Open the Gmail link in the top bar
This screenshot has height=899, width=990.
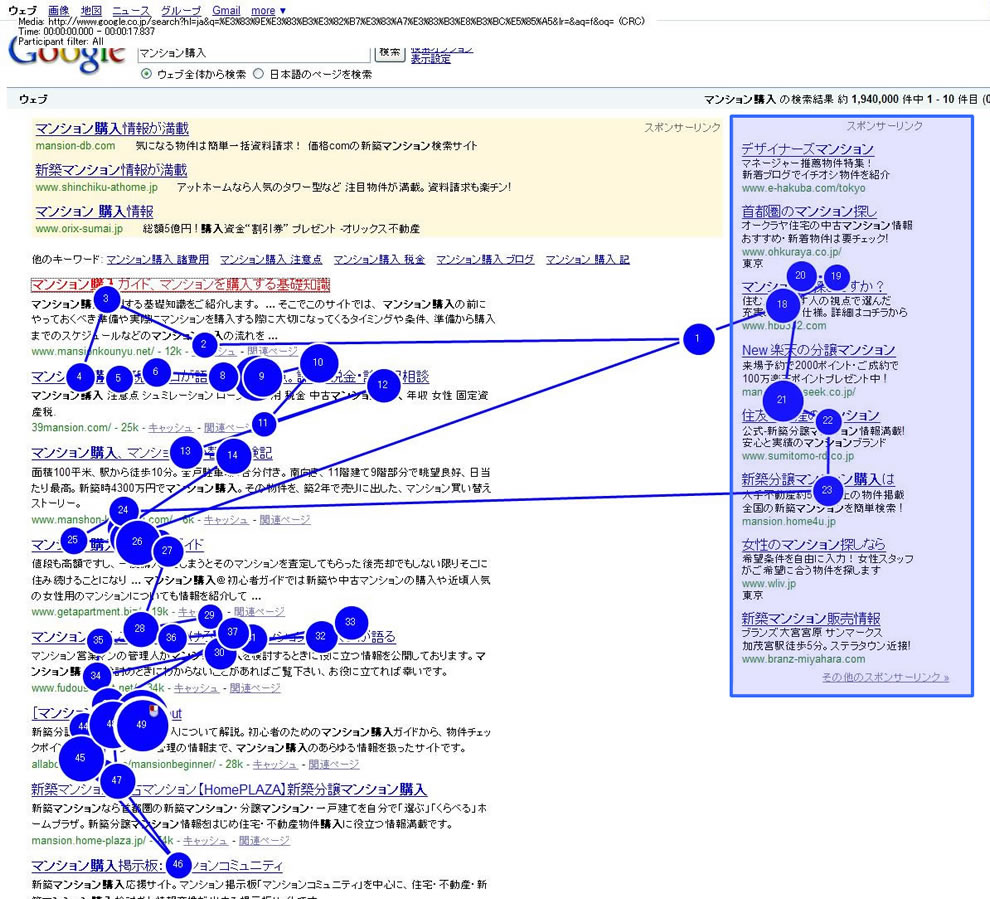(226, 11)
